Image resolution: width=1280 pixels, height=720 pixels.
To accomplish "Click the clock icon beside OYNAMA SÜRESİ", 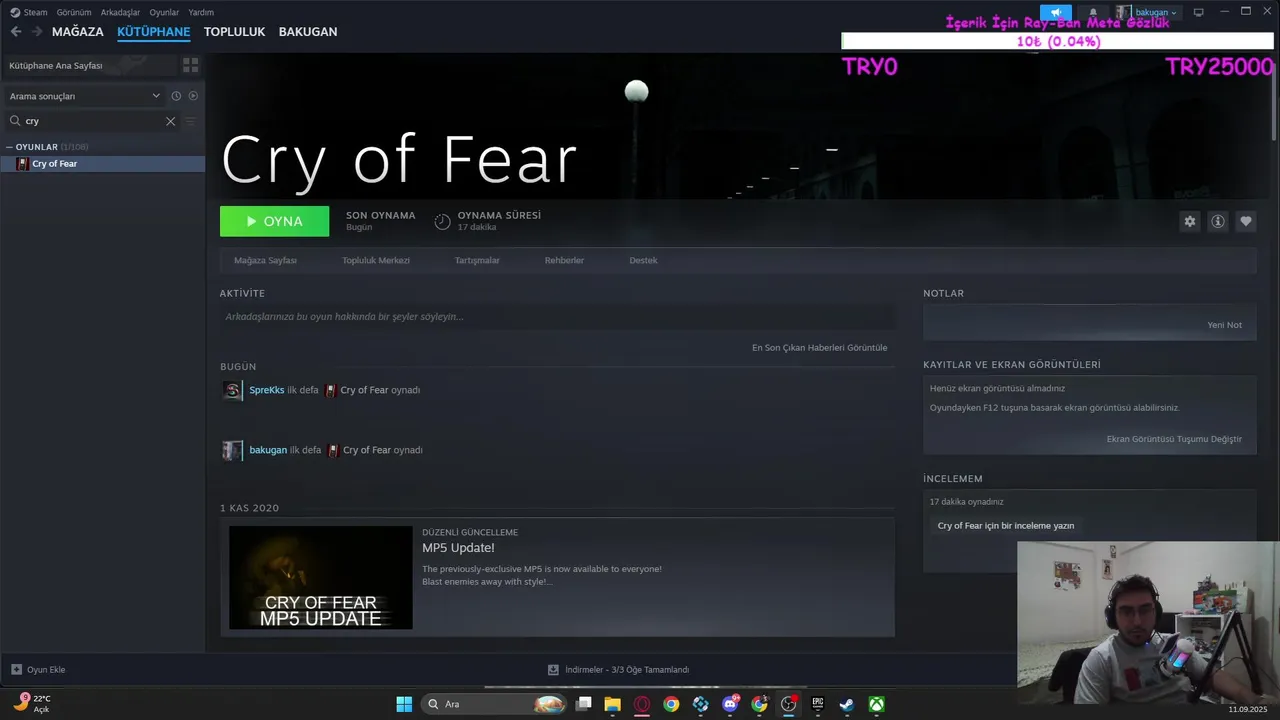I will click(x=442, y=221).
